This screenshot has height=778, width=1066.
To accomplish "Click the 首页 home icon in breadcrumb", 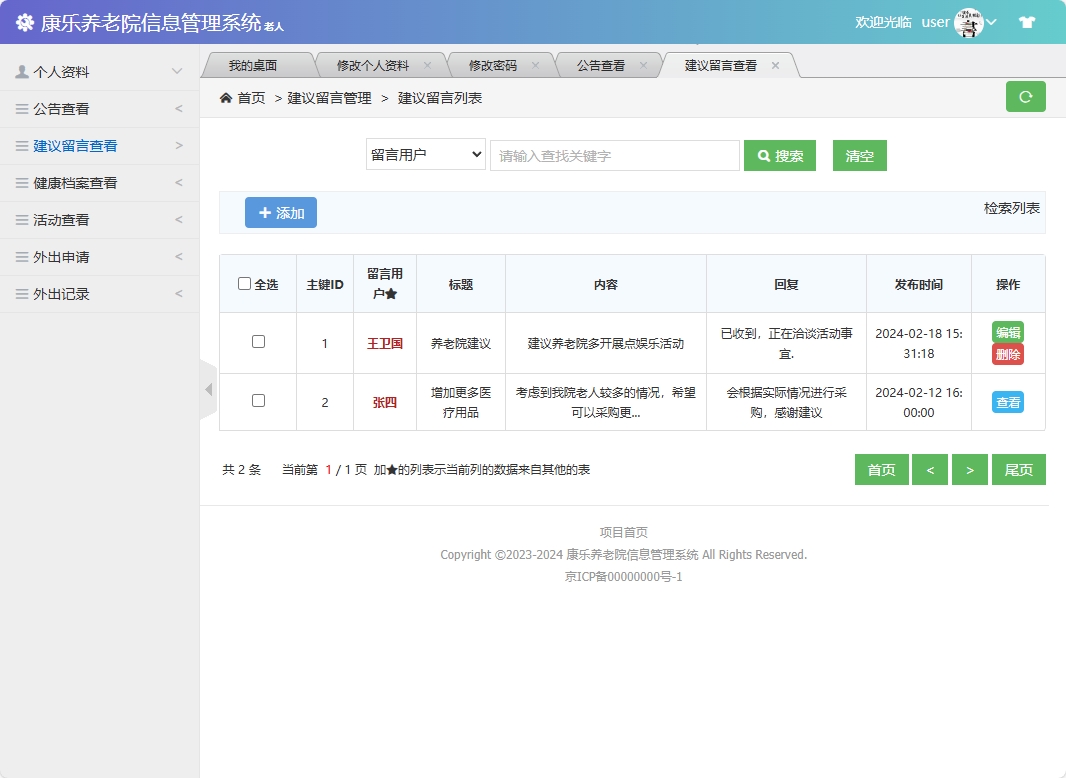I will click(225, 98).
